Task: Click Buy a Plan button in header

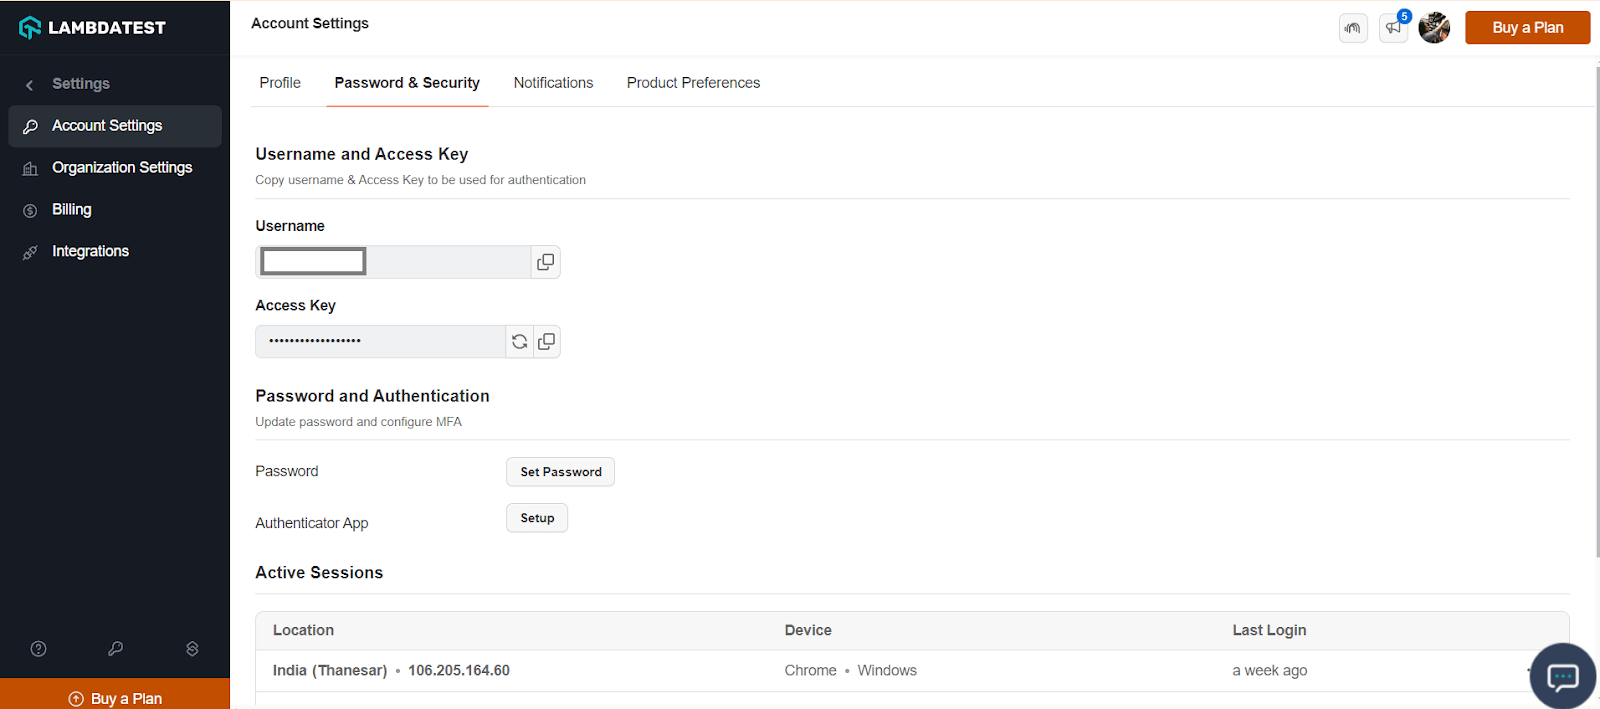Action: click(1527, 28)
